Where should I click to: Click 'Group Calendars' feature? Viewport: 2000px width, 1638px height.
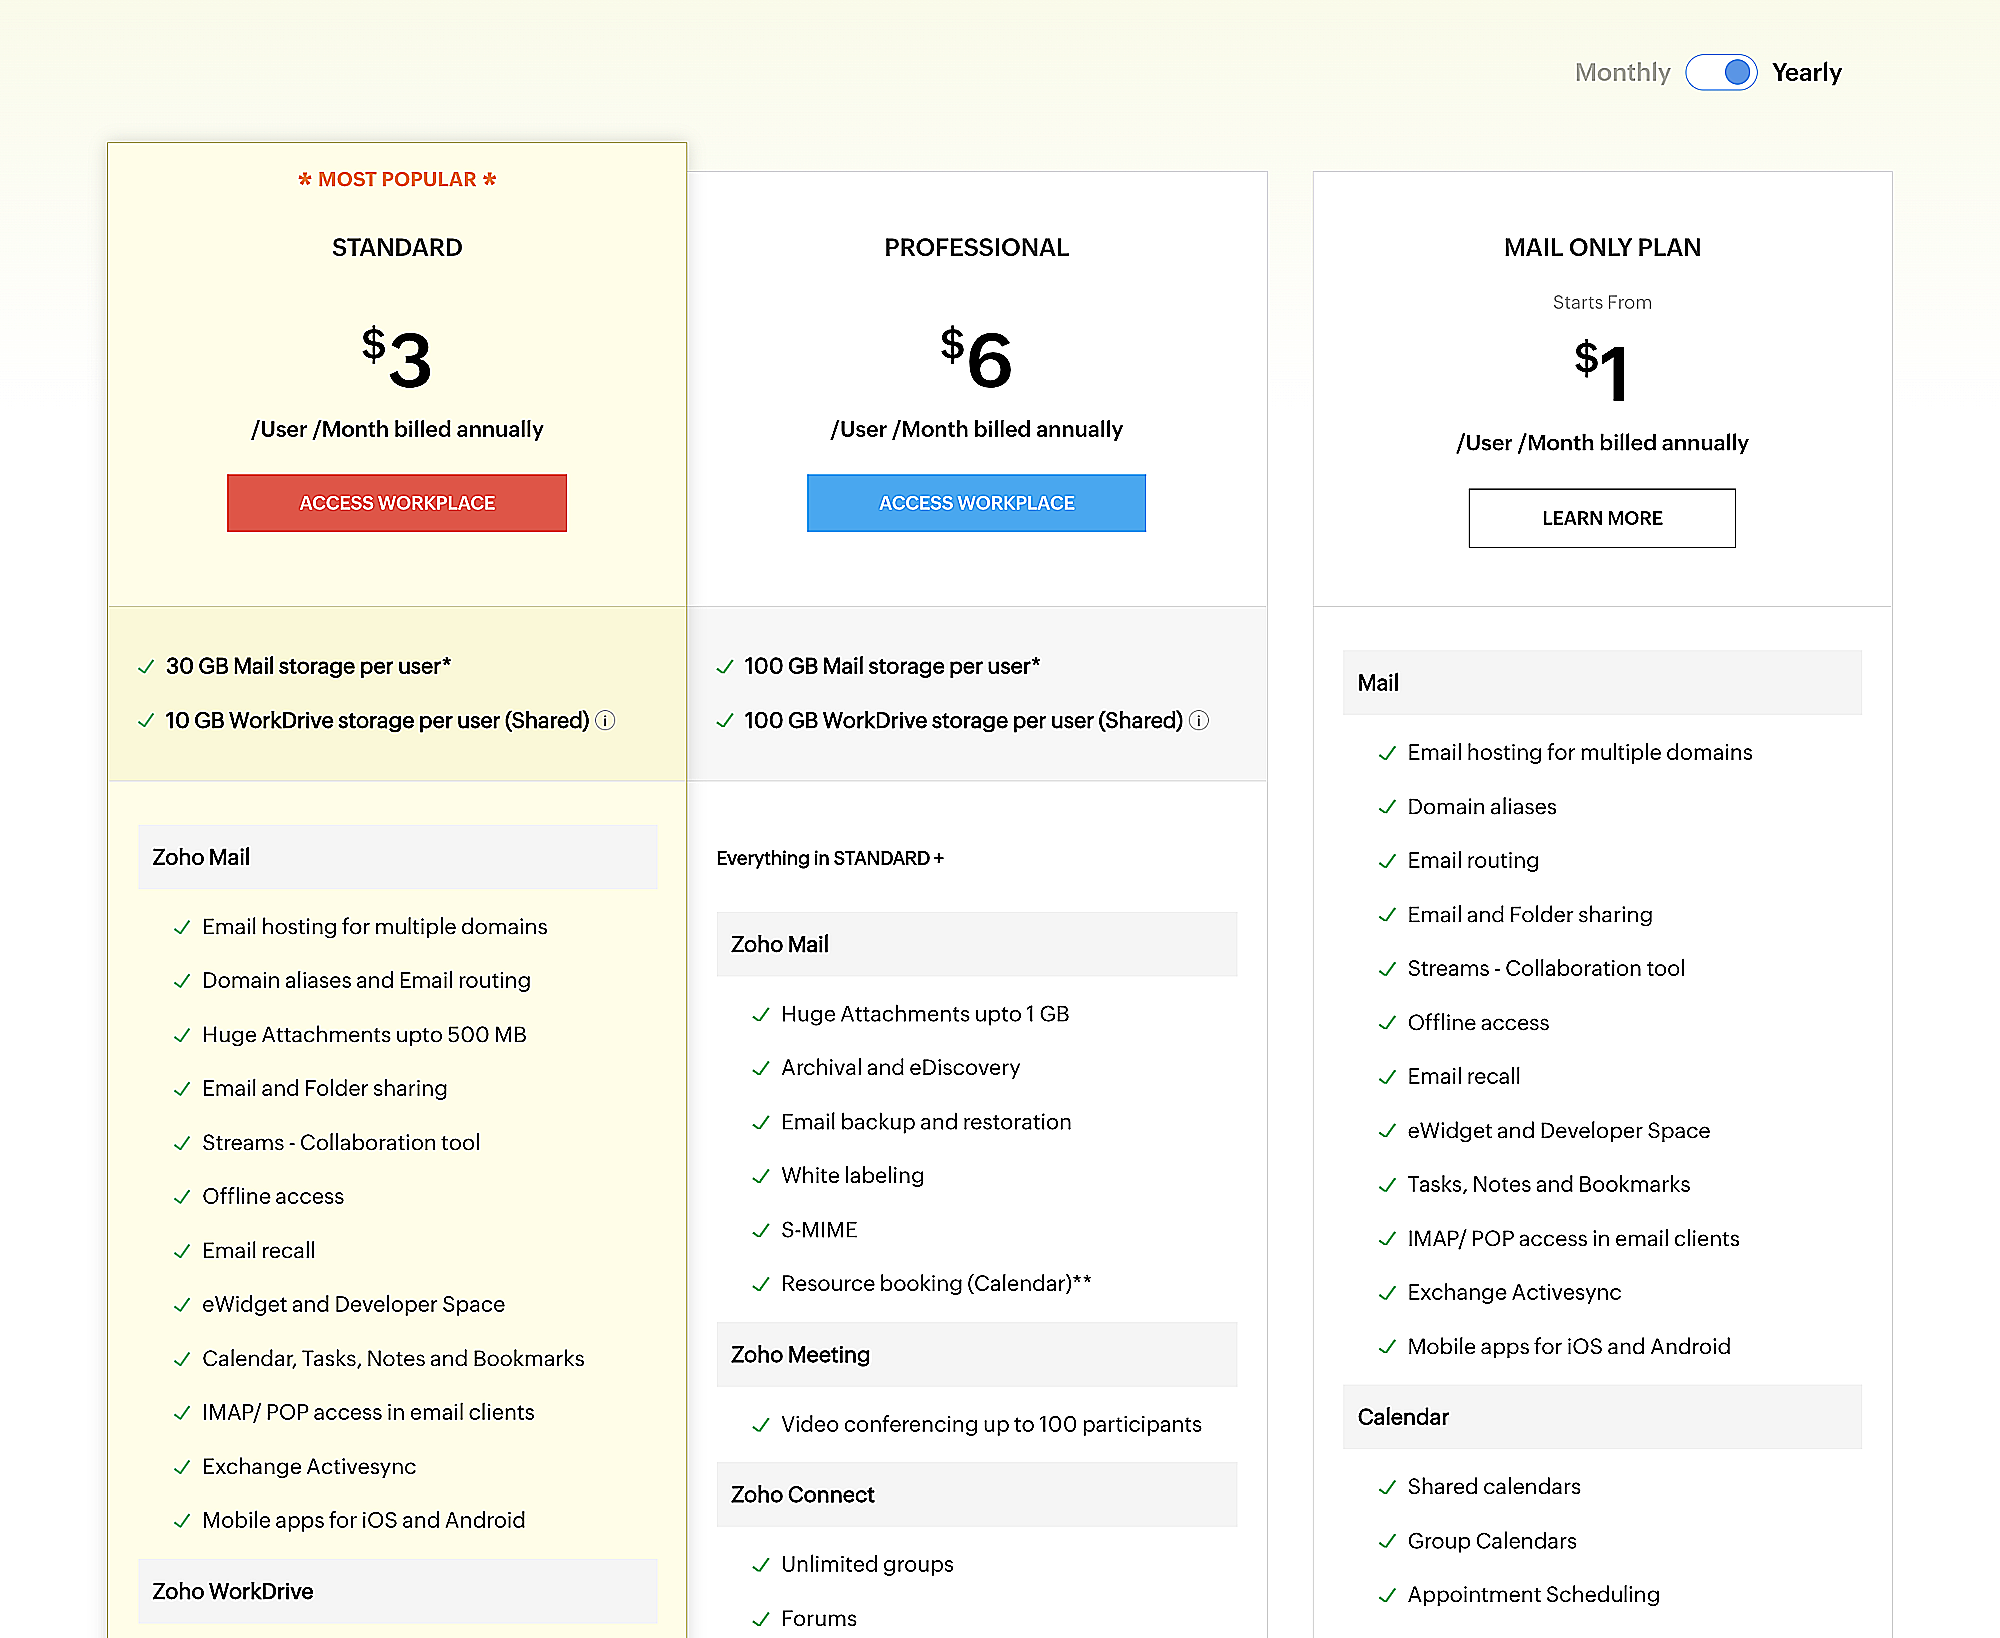(x=1492, y=1541)
